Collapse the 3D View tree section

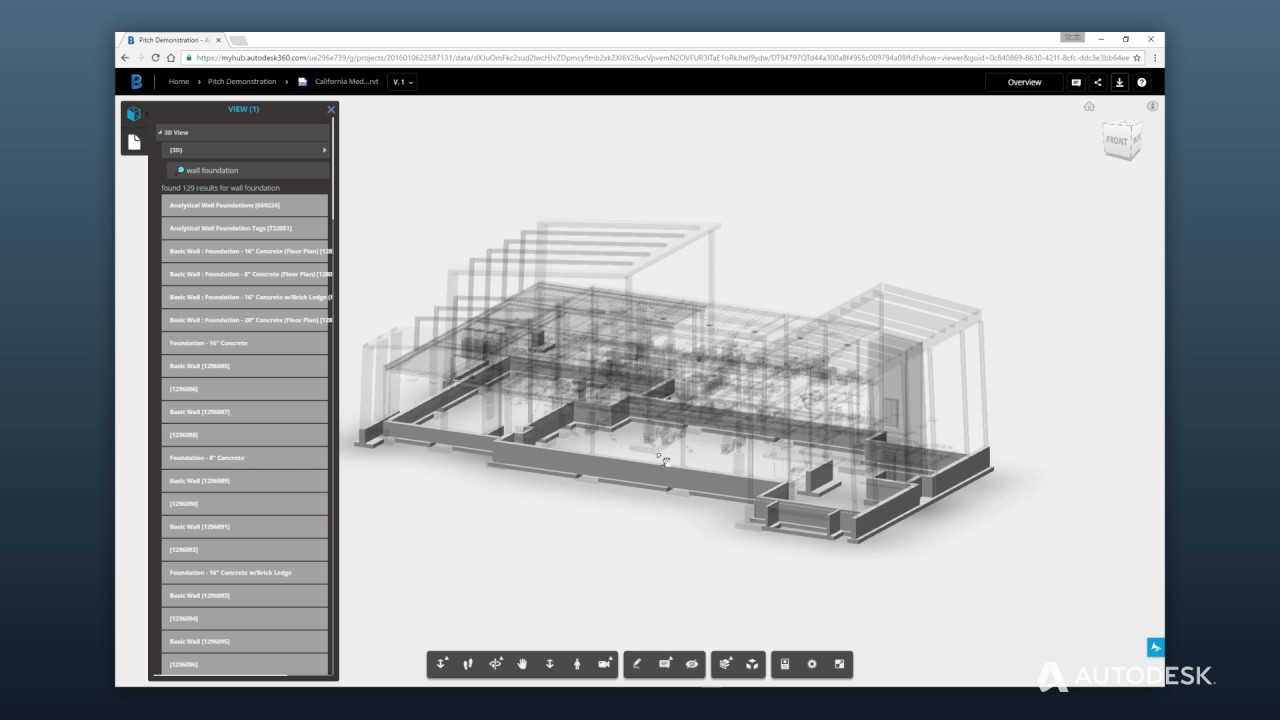pyautogui.click(x=161, y=132)
